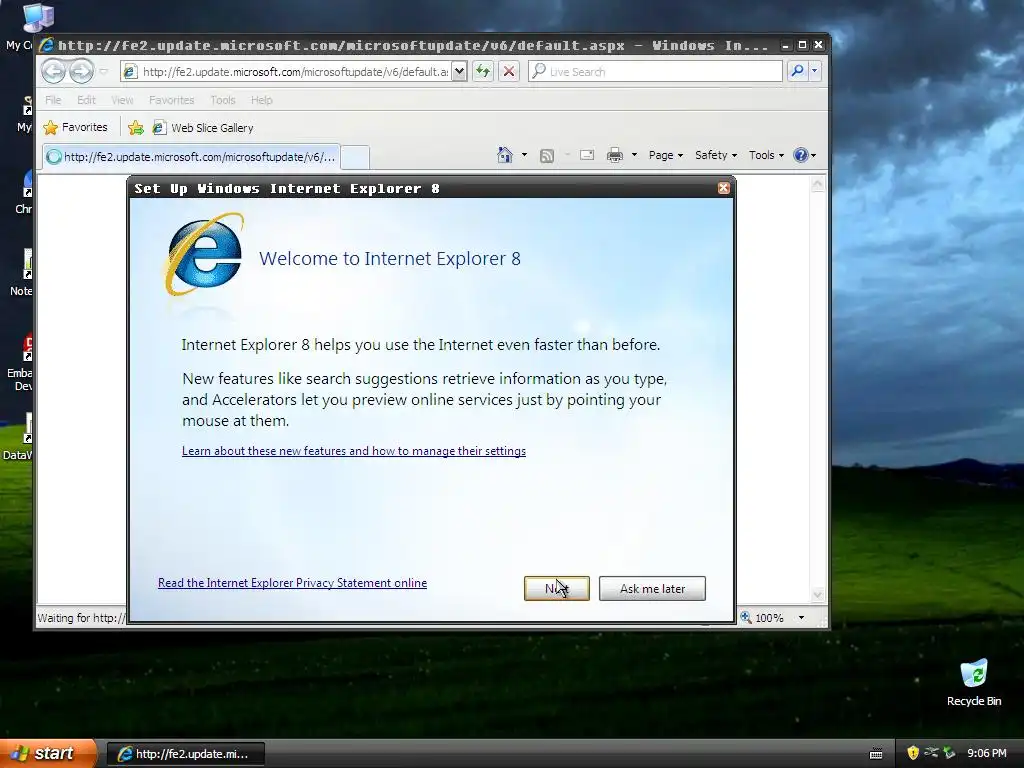1024x768 pixels.
Task: Click the red Stop loading icon
Action: pos(509,71)
